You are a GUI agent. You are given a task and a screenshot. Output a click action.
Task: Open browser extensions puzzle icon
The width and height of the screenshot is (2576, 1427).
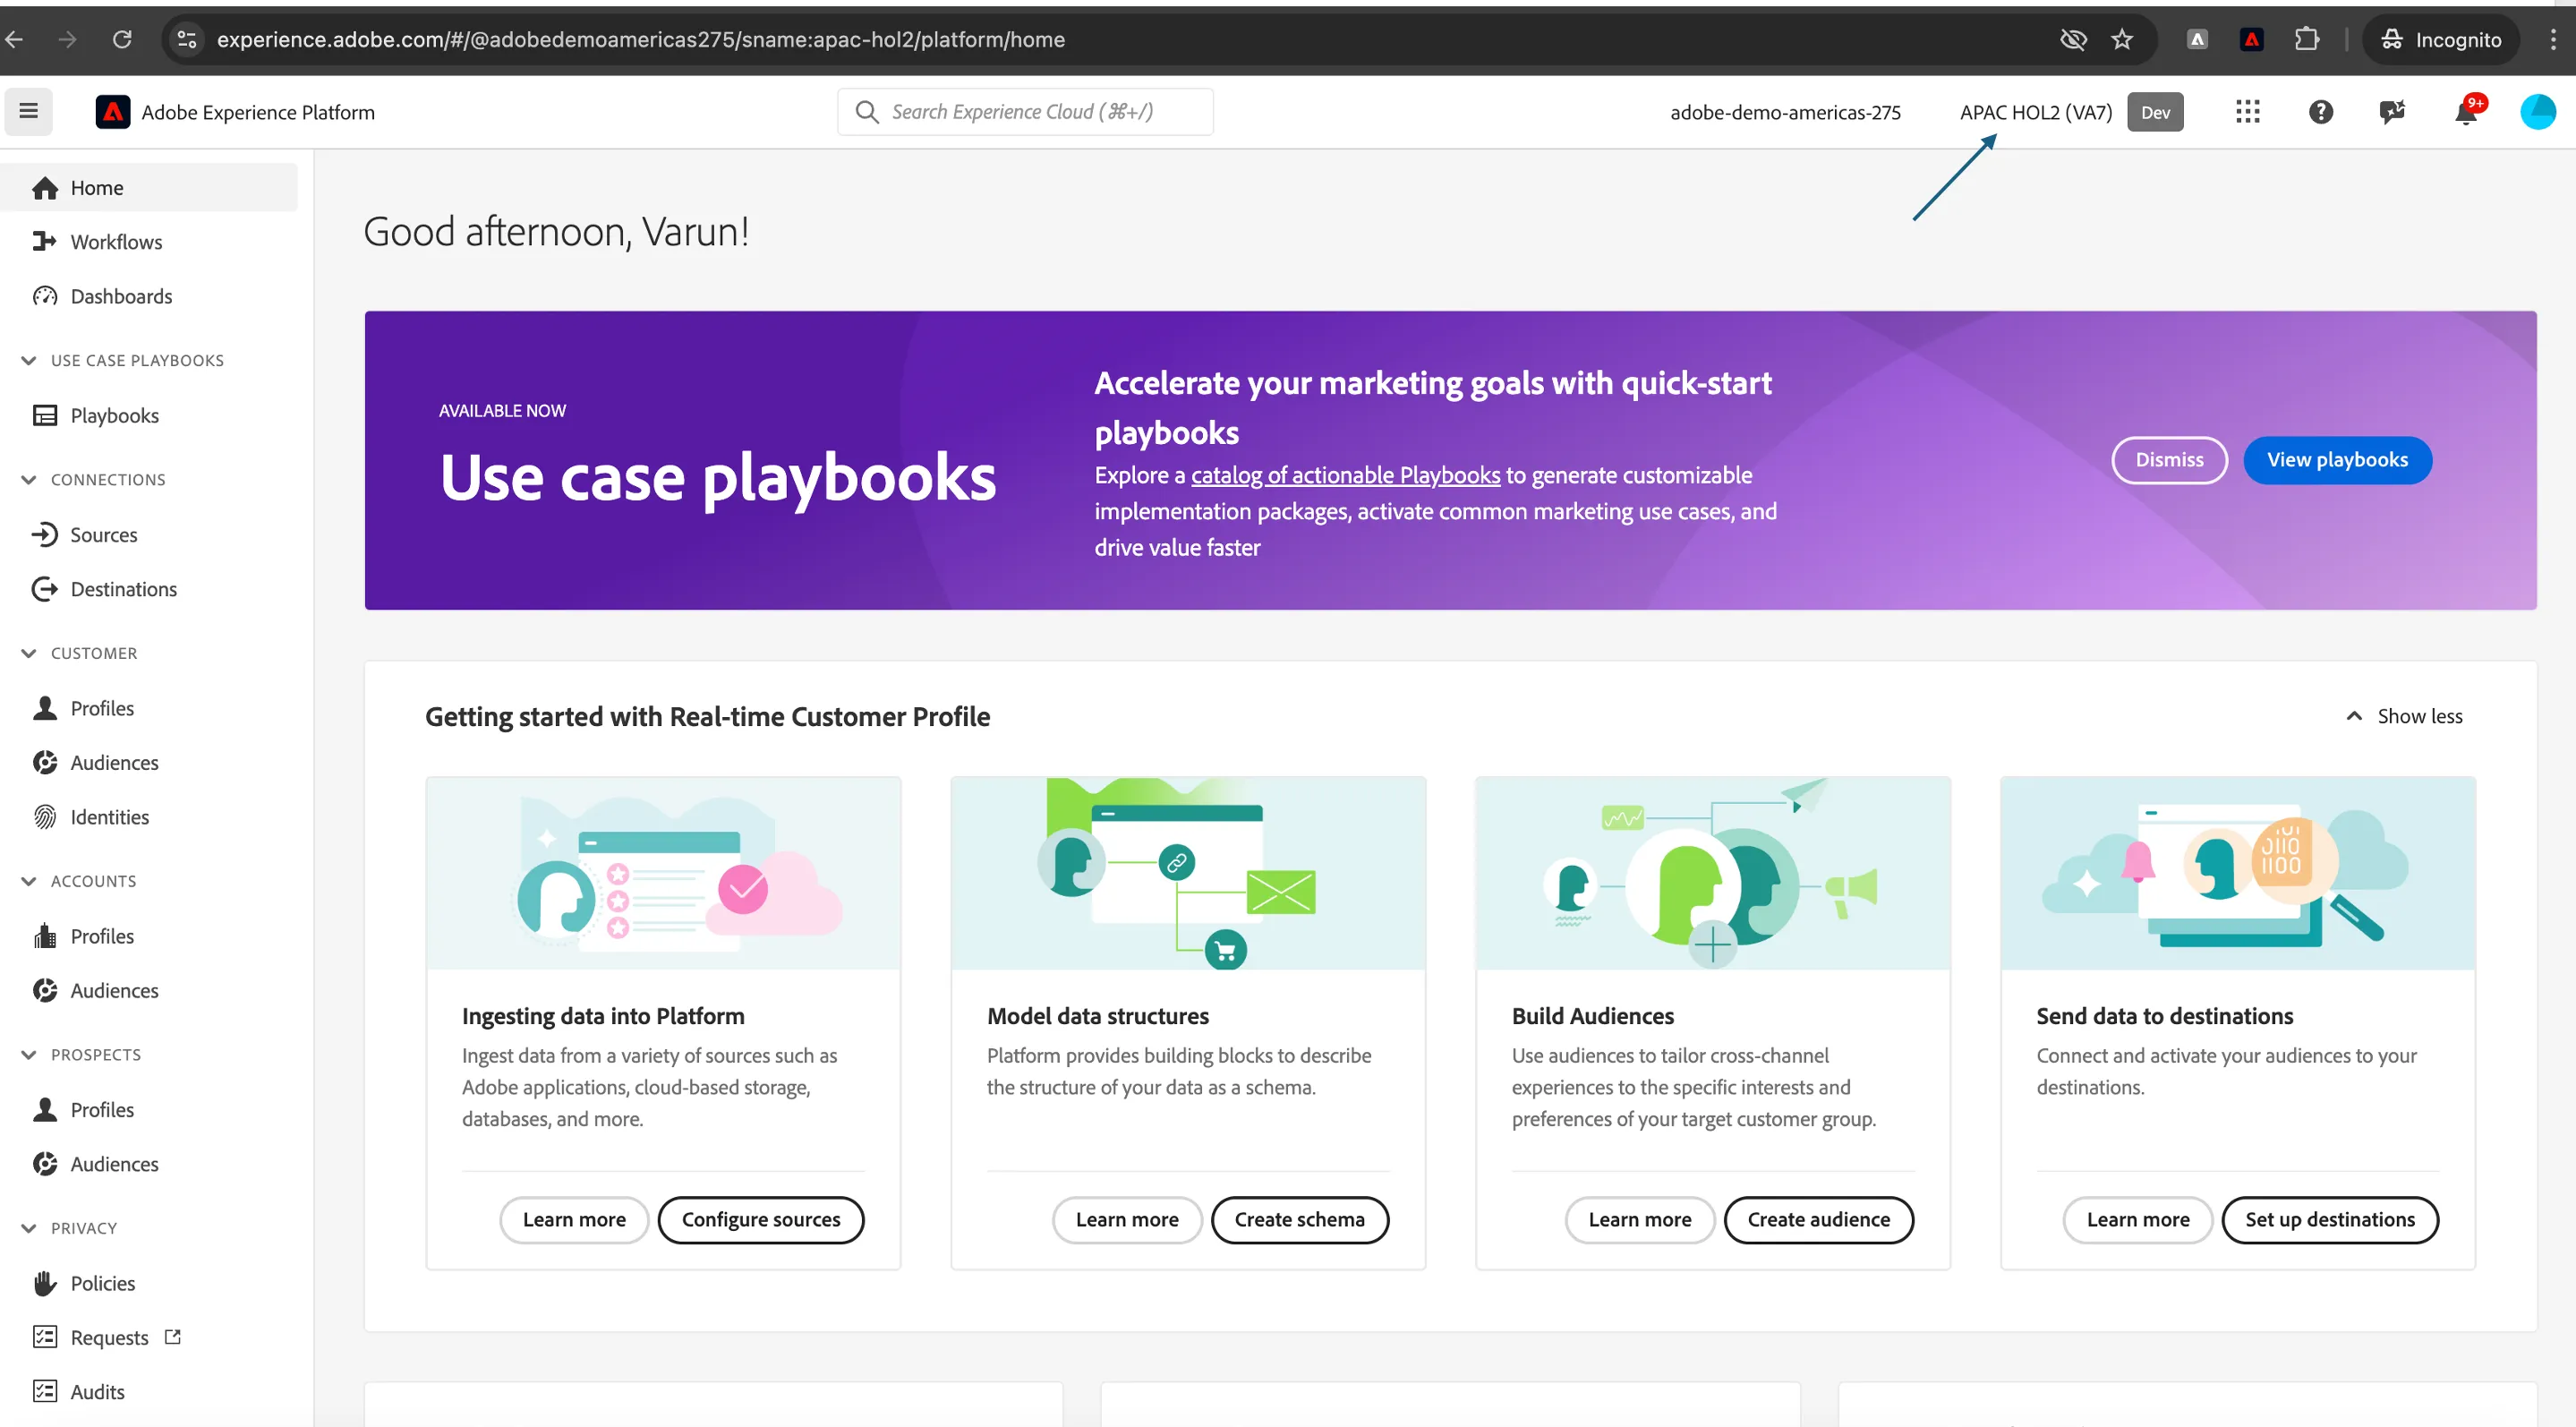[2306, 39]
